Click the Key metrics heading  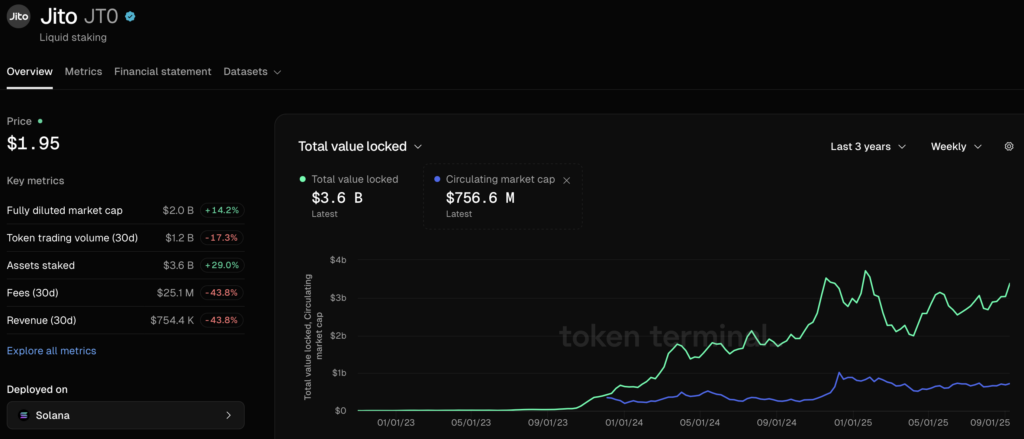coord(35,181)
